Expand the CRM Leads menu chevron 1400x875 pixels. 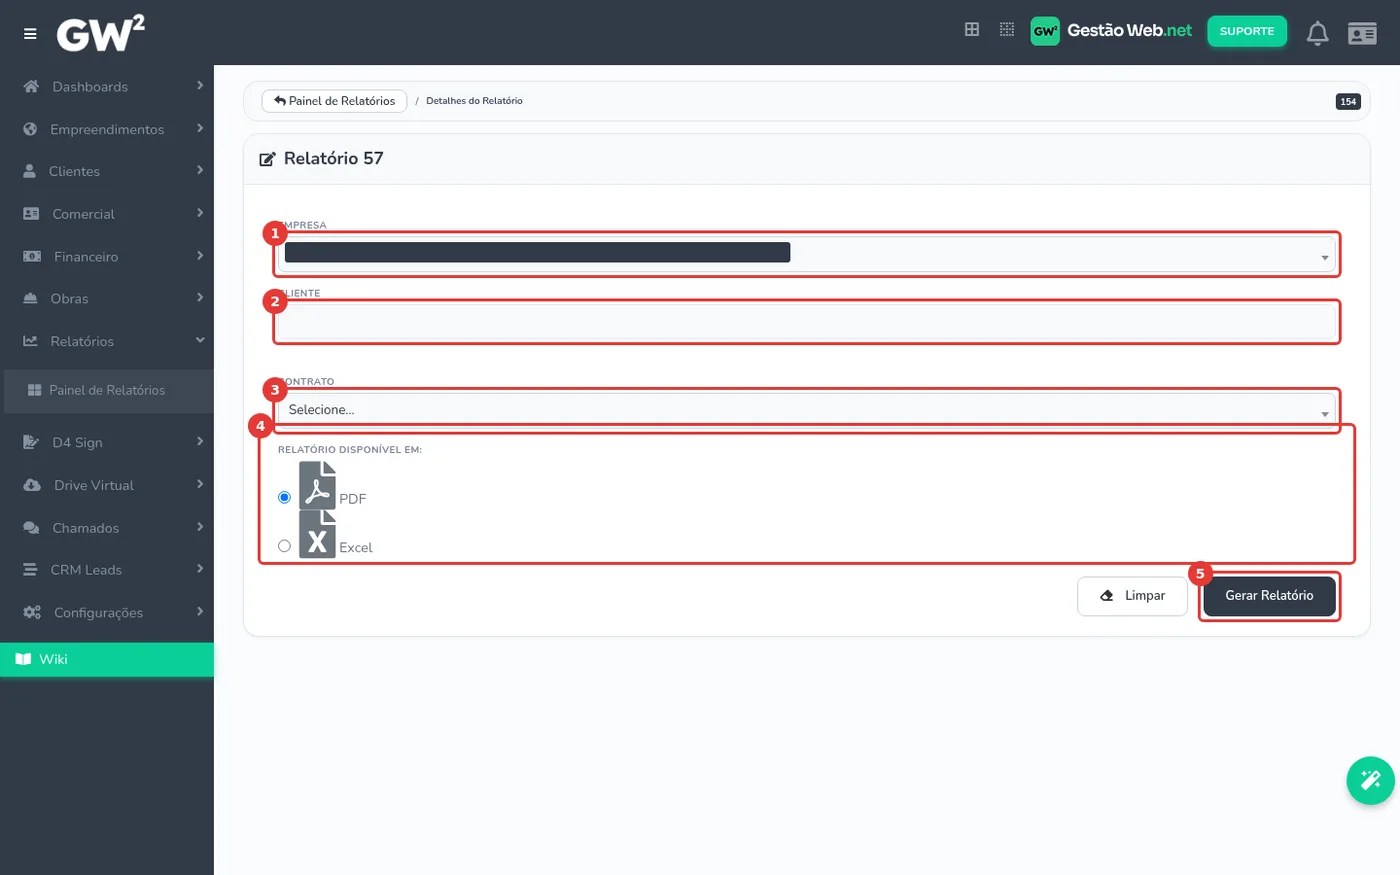200,569
